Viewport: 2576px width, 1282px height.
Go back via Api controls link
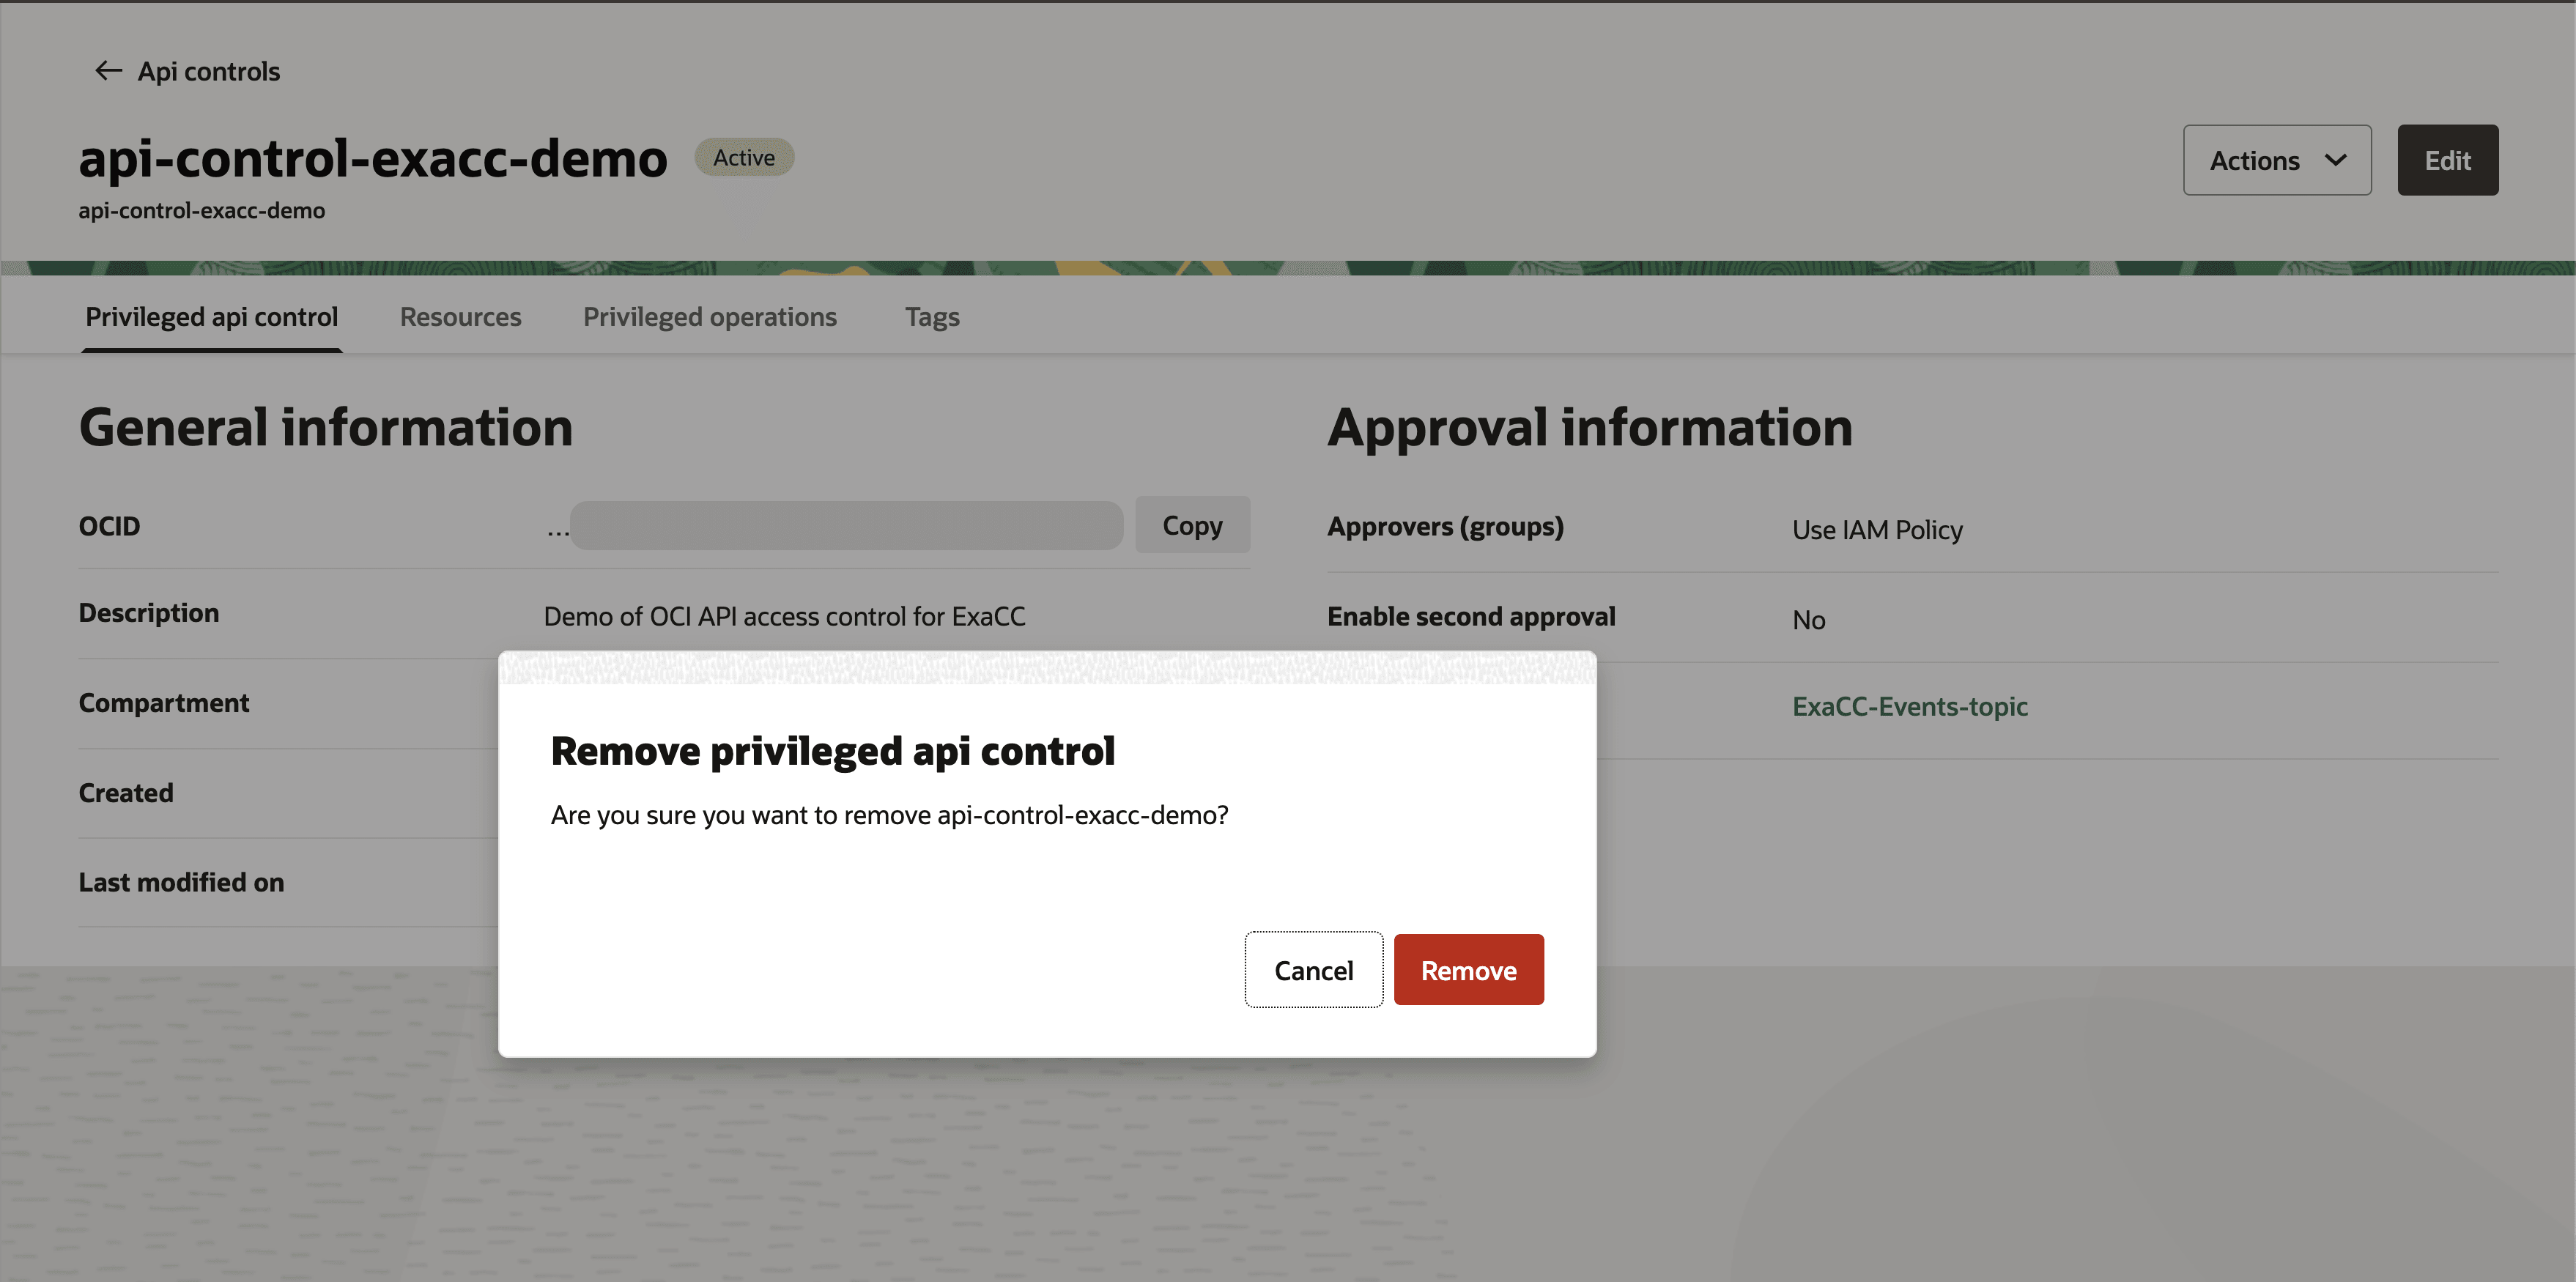coord(208,72)
